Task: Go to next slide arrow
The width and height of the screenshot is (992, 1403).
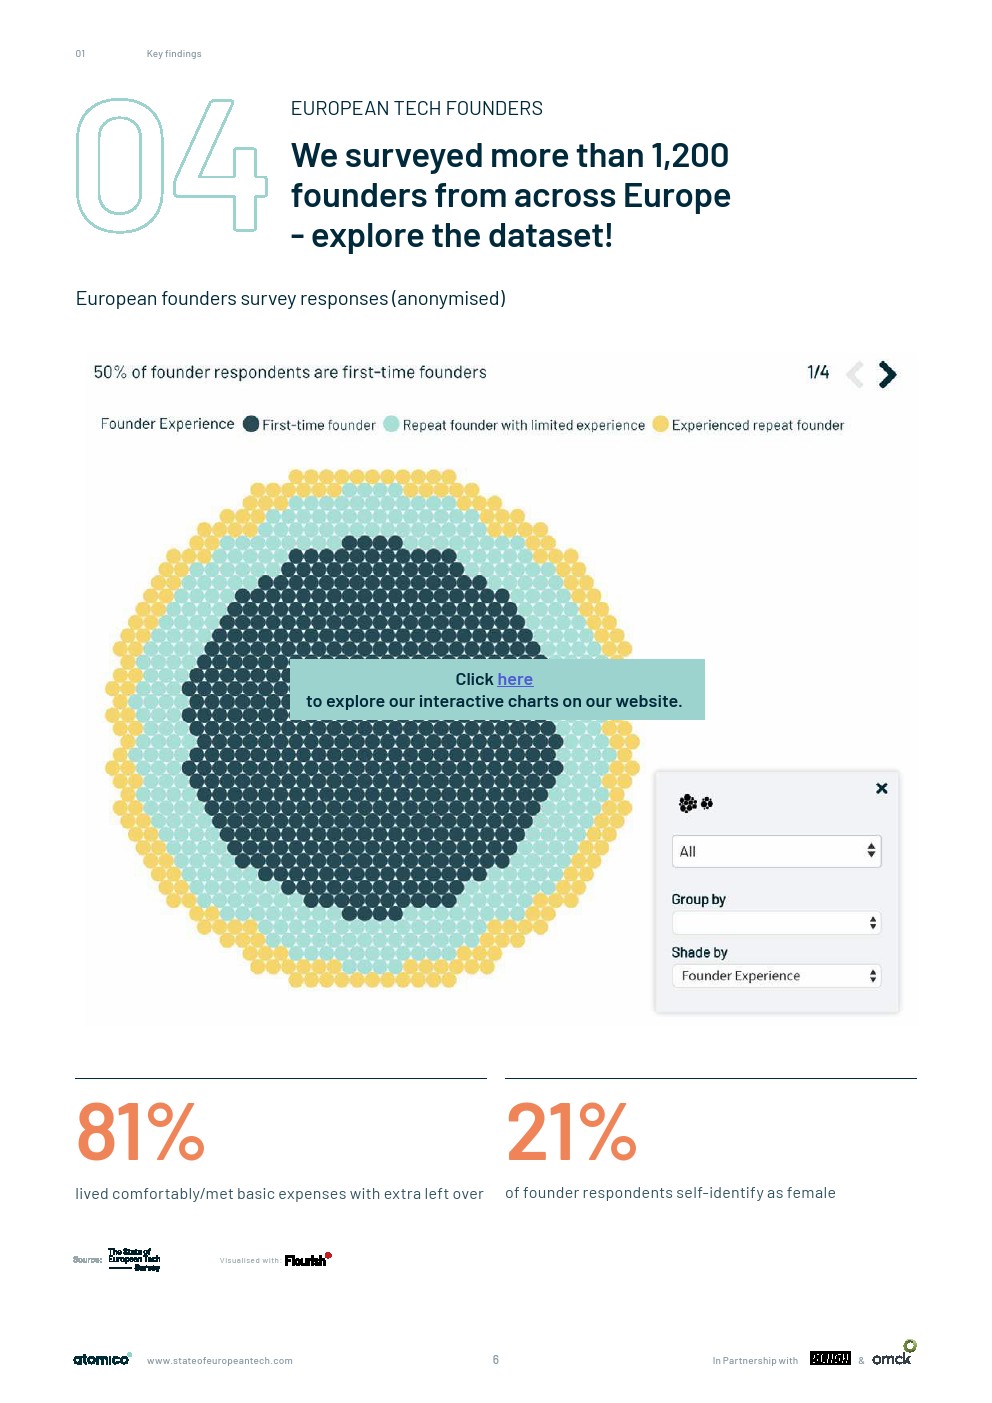Action: (887, 374)
